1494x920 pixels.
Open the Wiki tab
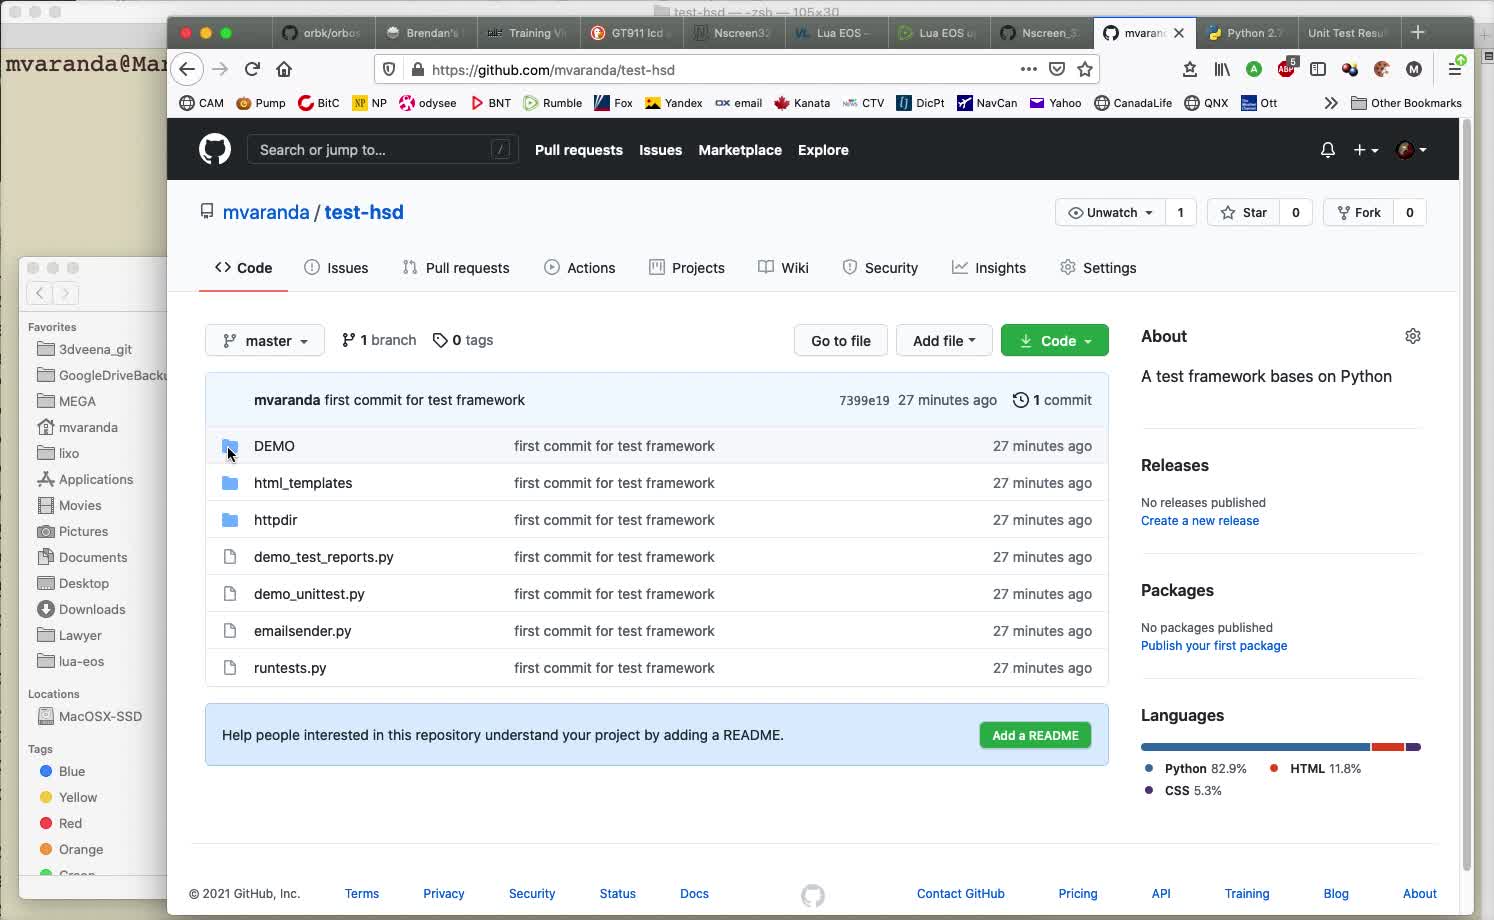[783, 268]
